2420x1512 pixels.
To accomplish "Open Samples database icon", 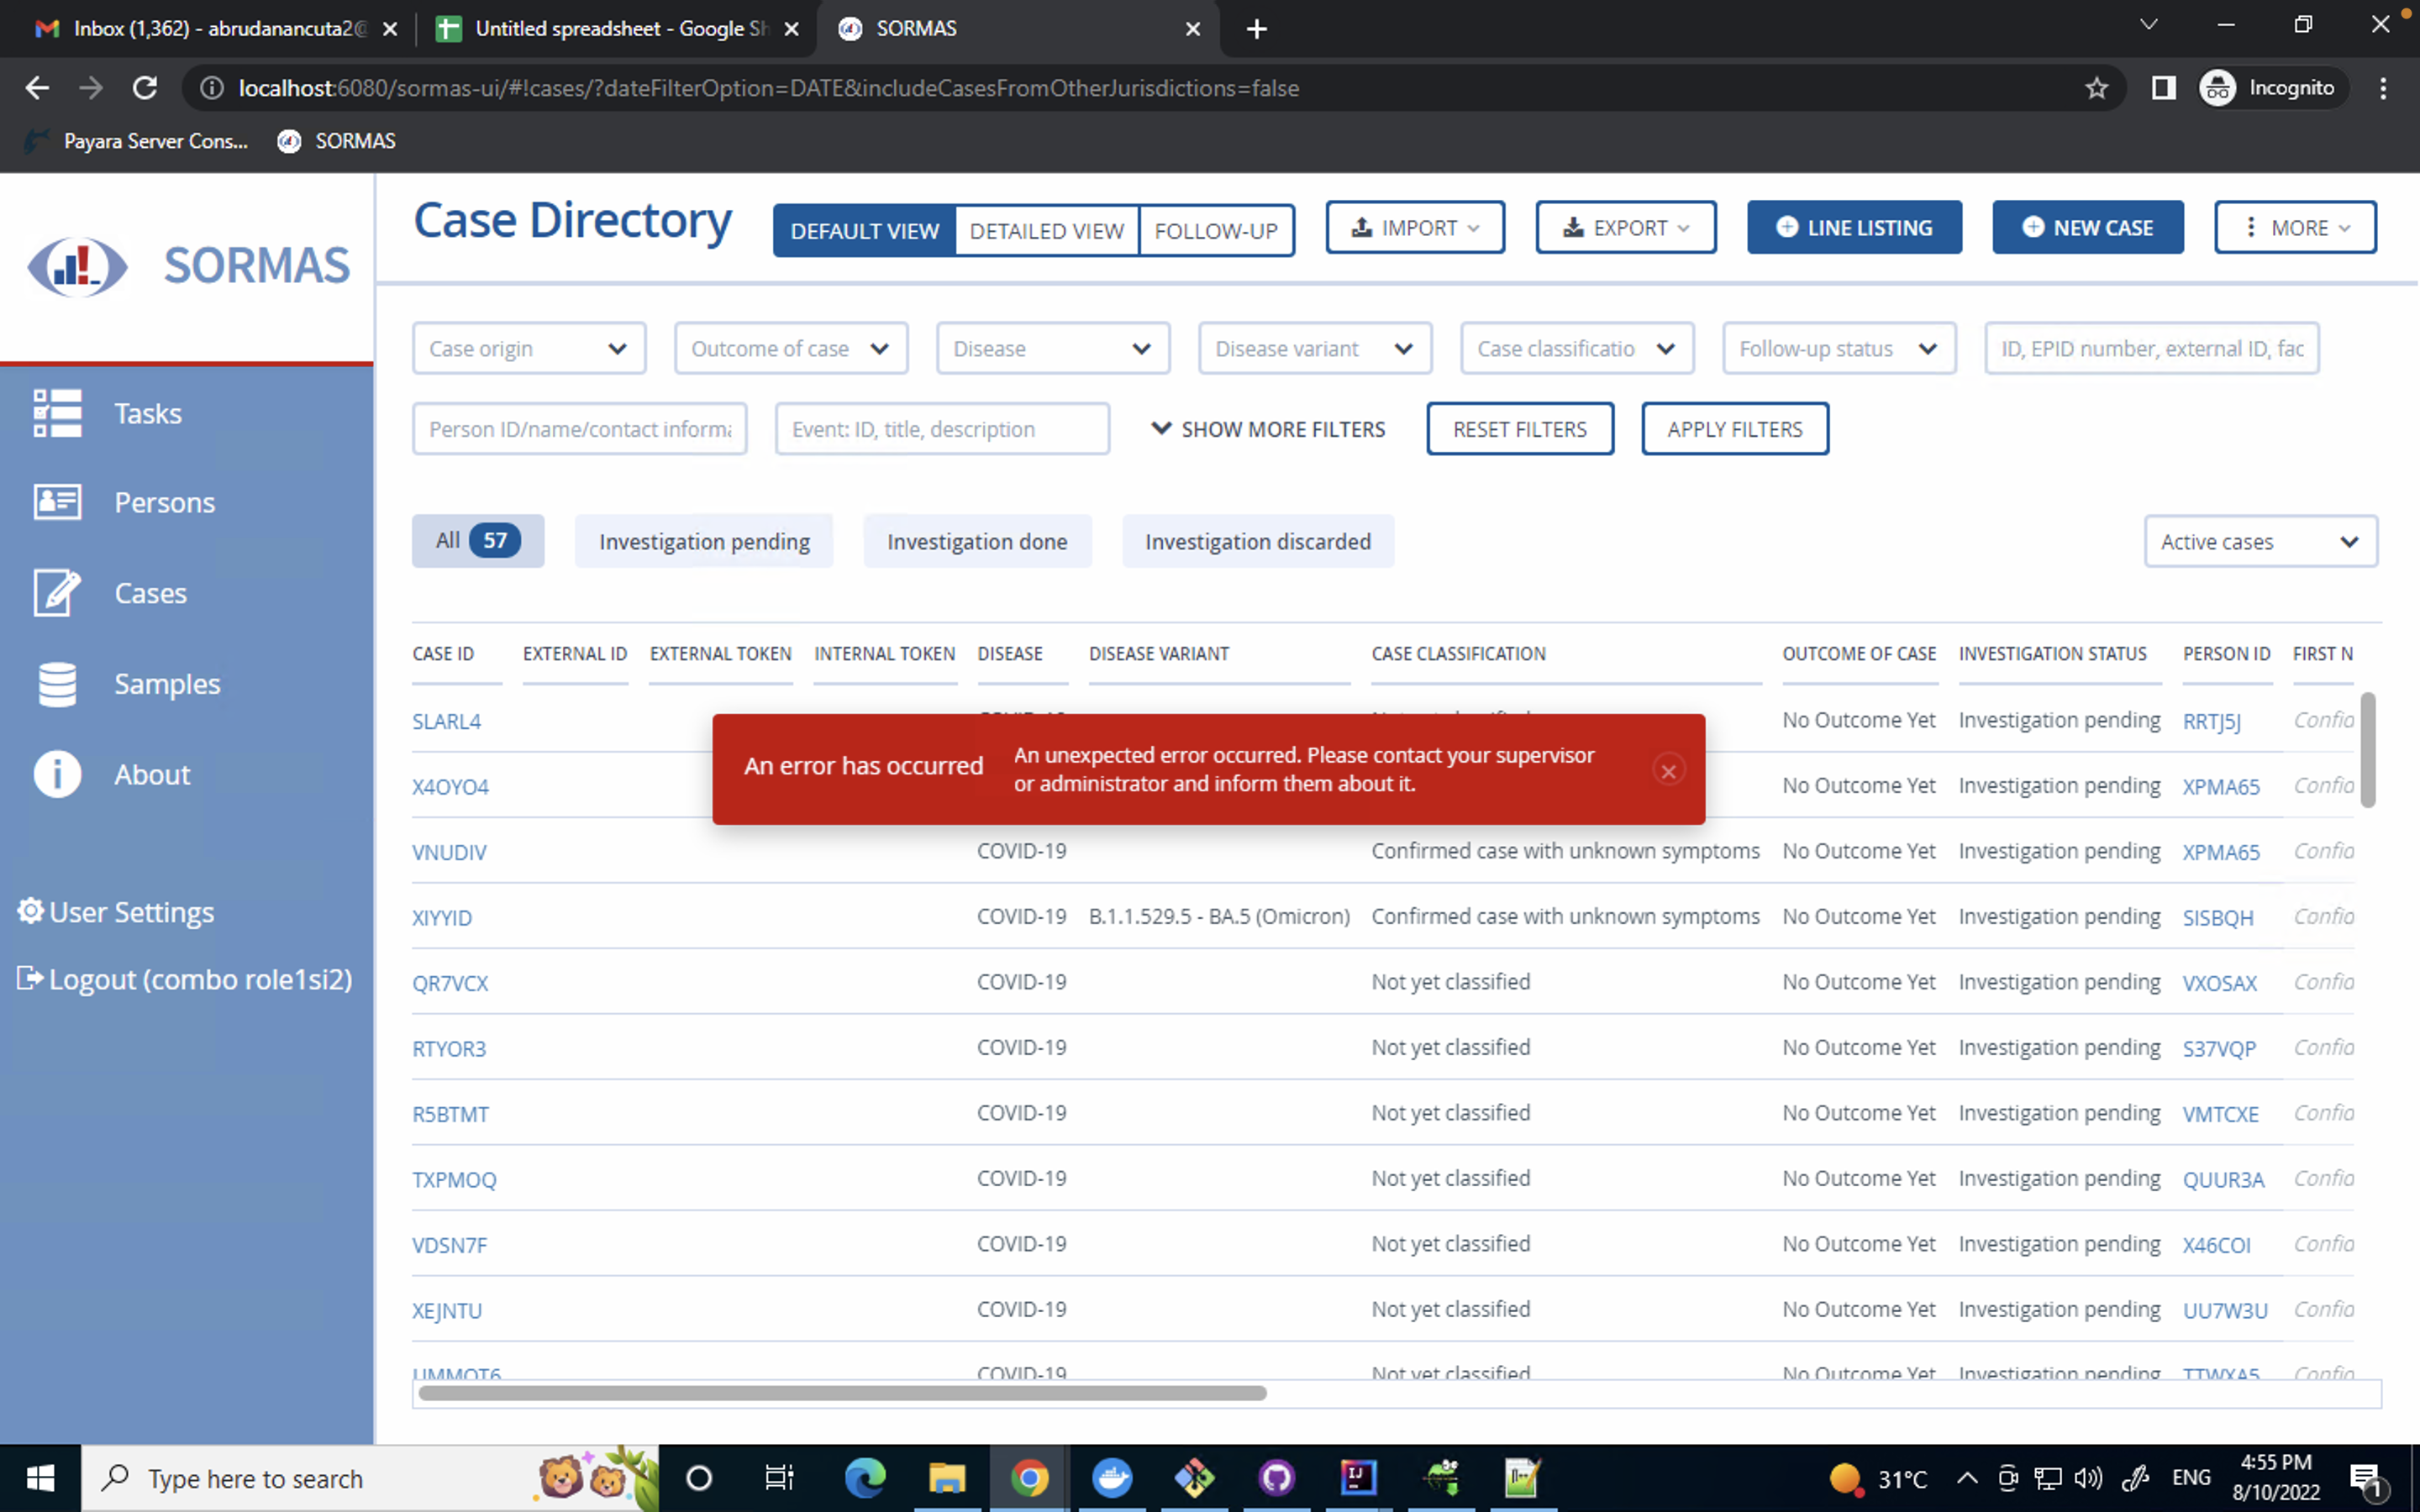I will 57,684.
